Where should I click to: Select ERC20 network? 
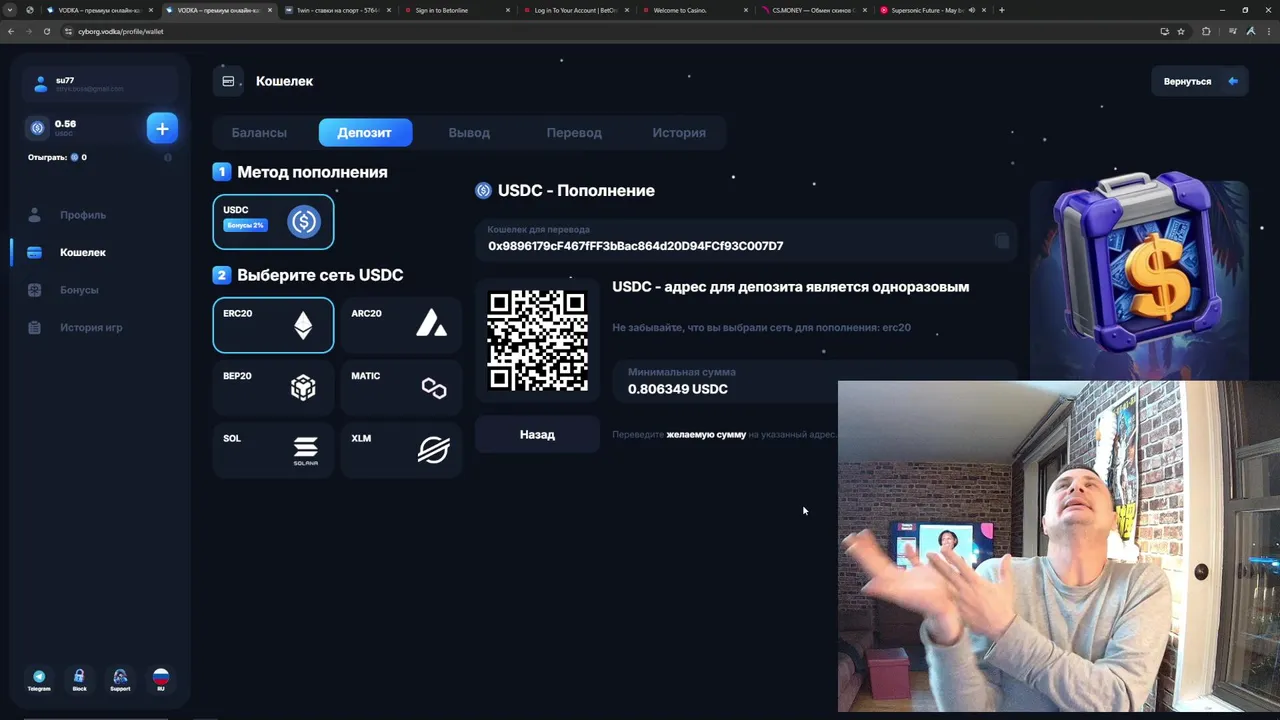(x=273, y=325)
